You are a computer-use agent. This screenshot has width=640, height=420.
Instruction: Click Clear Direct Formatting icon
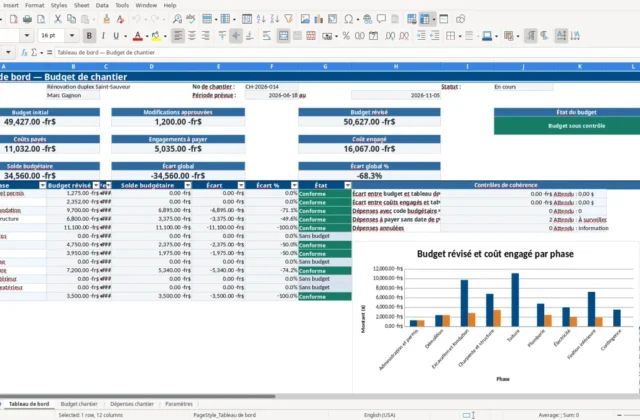[120, 19]
